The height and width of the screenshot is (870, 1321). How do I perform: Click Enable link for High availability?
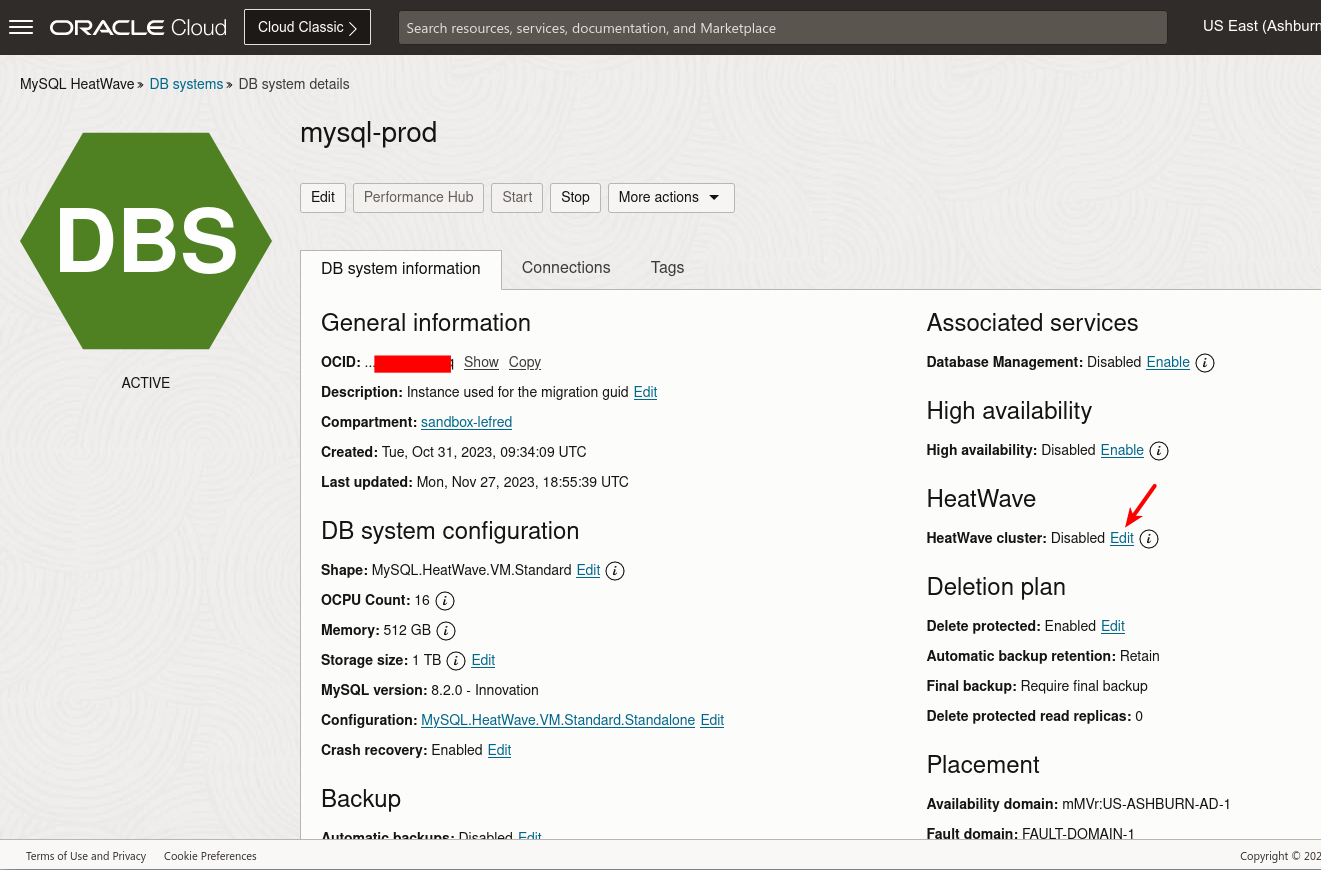(1122, 450)
